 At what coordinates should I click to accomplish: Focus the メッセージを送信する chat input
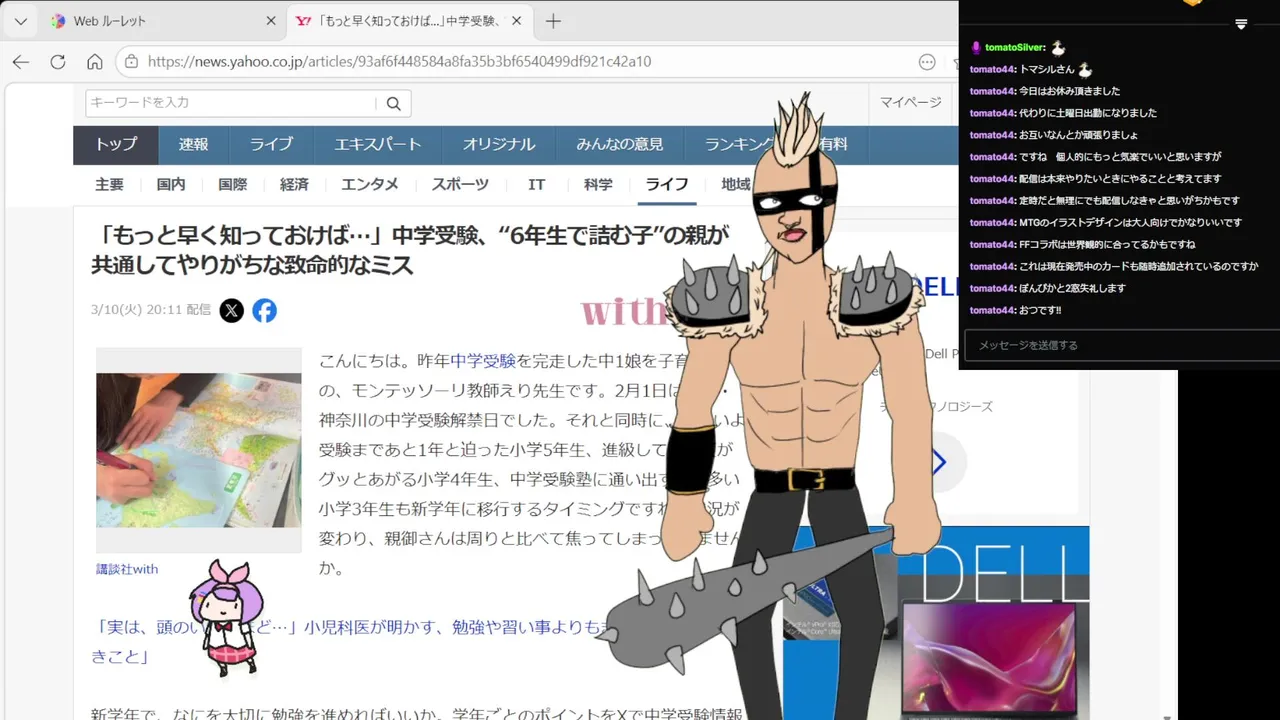point(1120,345)
